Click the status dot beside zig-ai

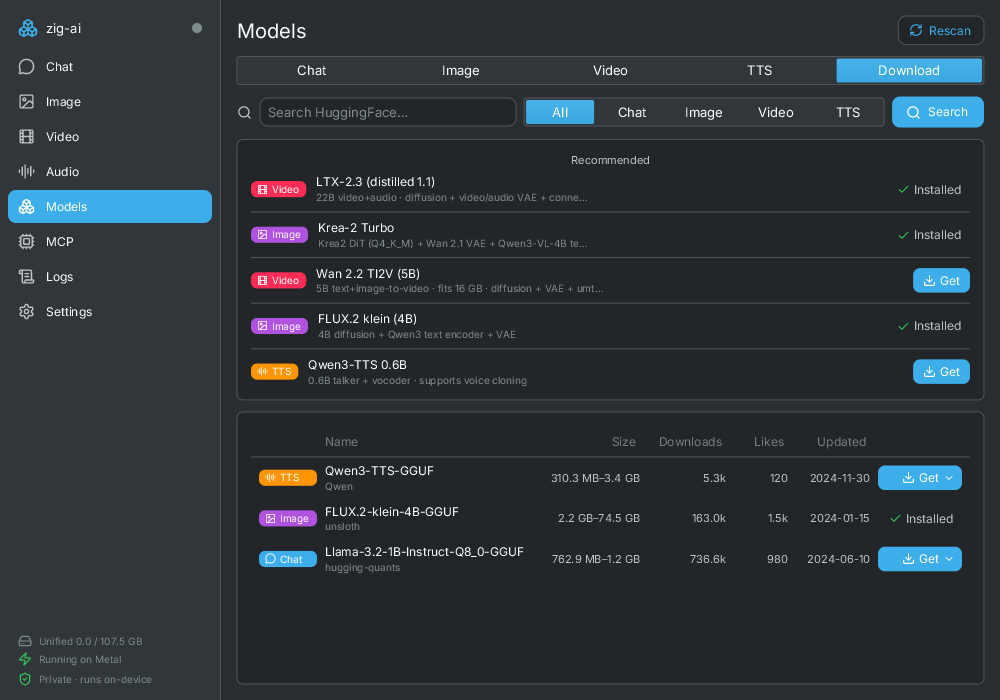197,28
